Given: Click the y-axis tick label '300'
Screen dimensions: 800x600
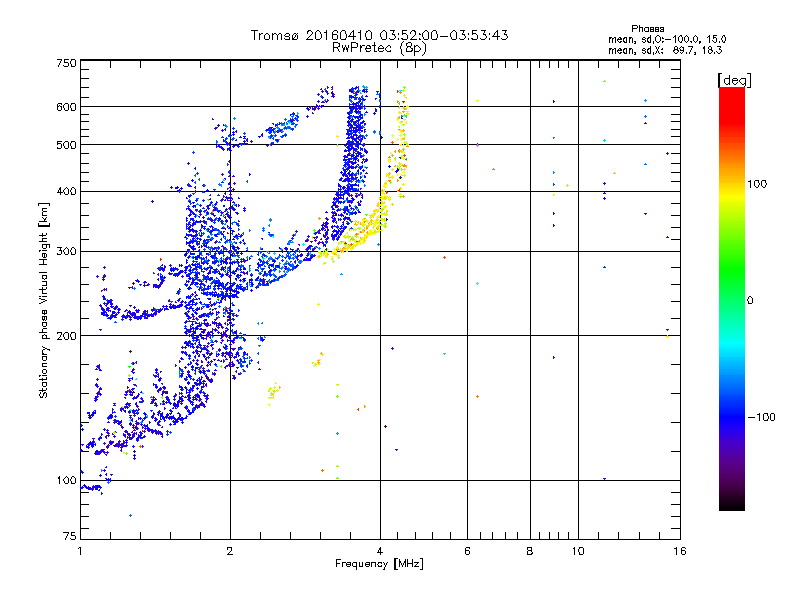Looking at the screenshot, I should click(x=66, y=252).
